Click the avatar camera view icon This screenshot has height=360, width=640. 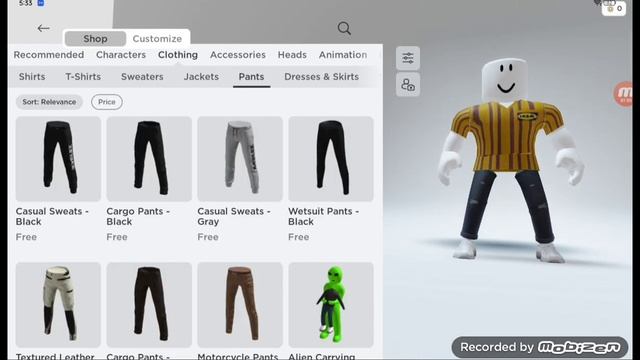[x=408, y=85]
